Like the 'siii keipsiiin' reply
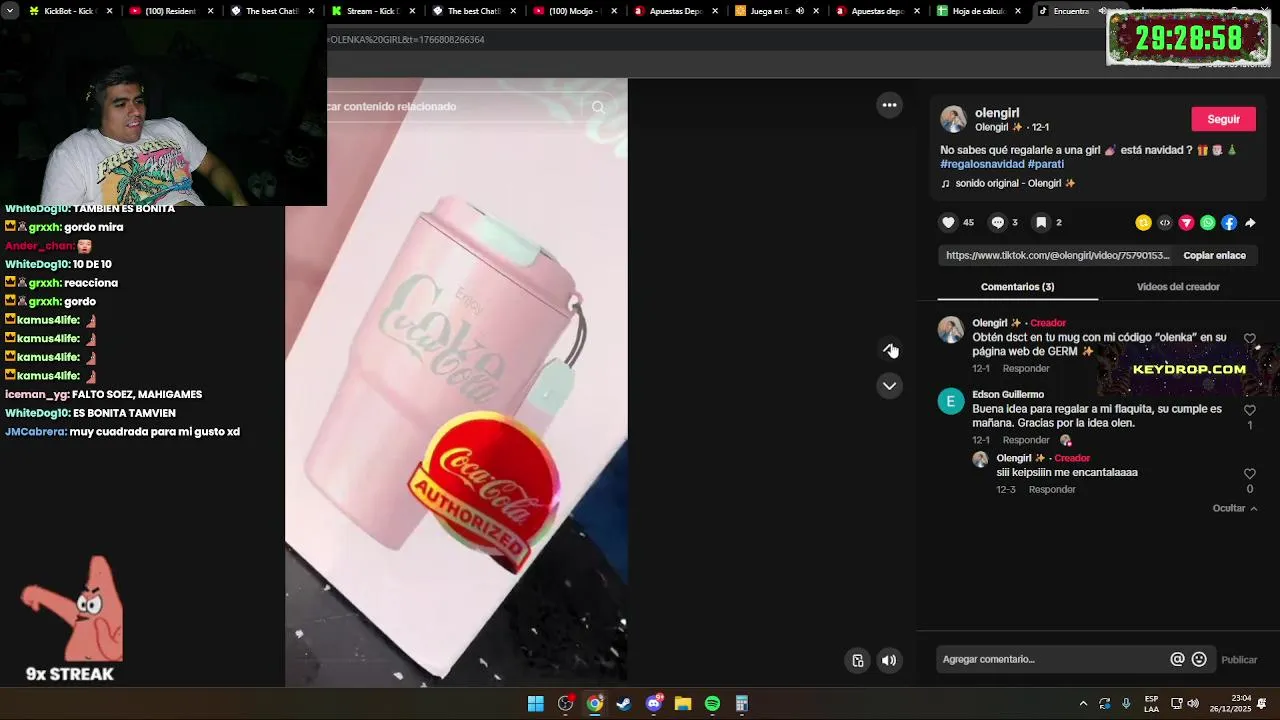The image size is (1280, 720). [1249, 474]
